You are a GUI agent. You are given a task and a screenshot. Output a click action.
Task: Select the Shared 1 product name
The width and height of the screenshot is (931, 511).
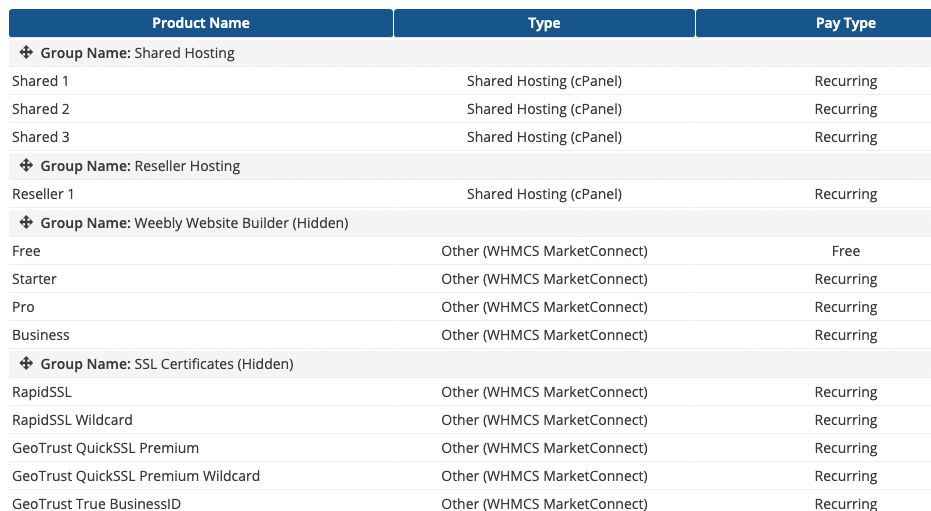(x=40, y=81)
